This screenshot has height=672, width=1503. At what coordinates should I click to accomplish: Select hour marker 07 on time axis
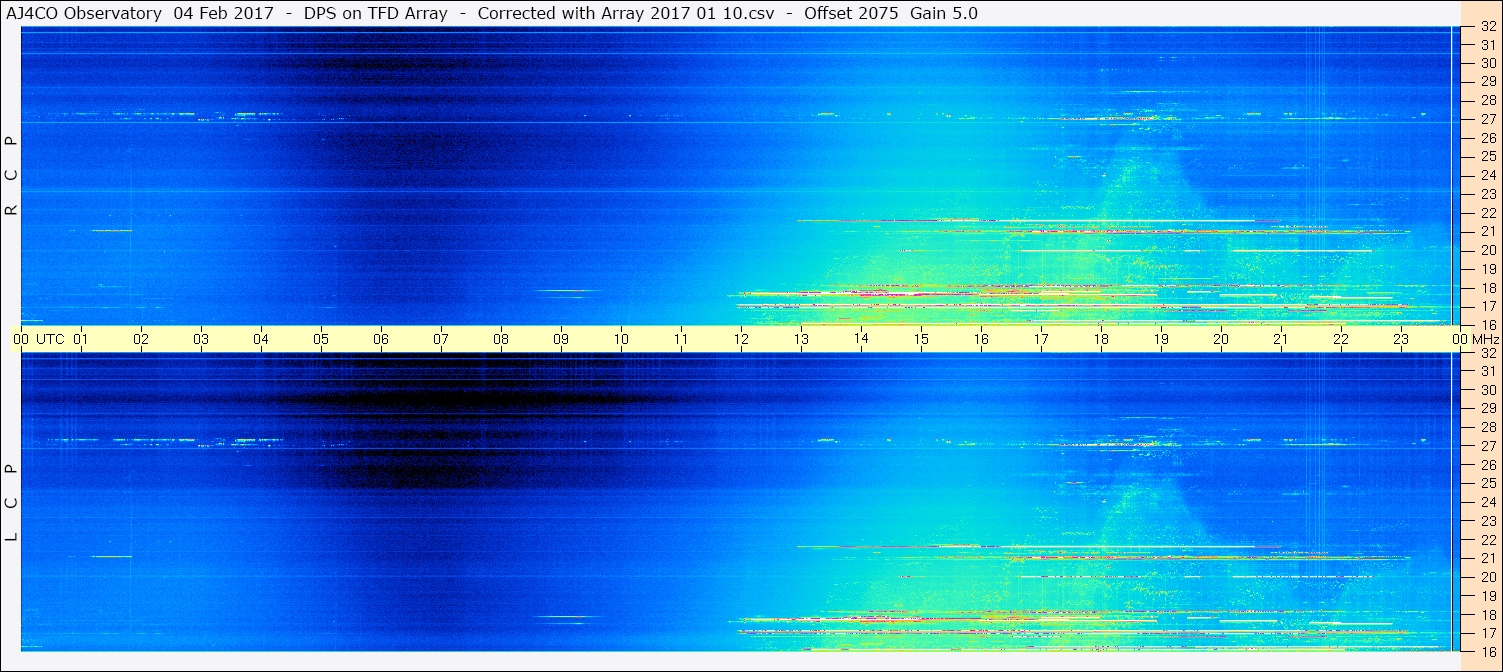(441, 339)
